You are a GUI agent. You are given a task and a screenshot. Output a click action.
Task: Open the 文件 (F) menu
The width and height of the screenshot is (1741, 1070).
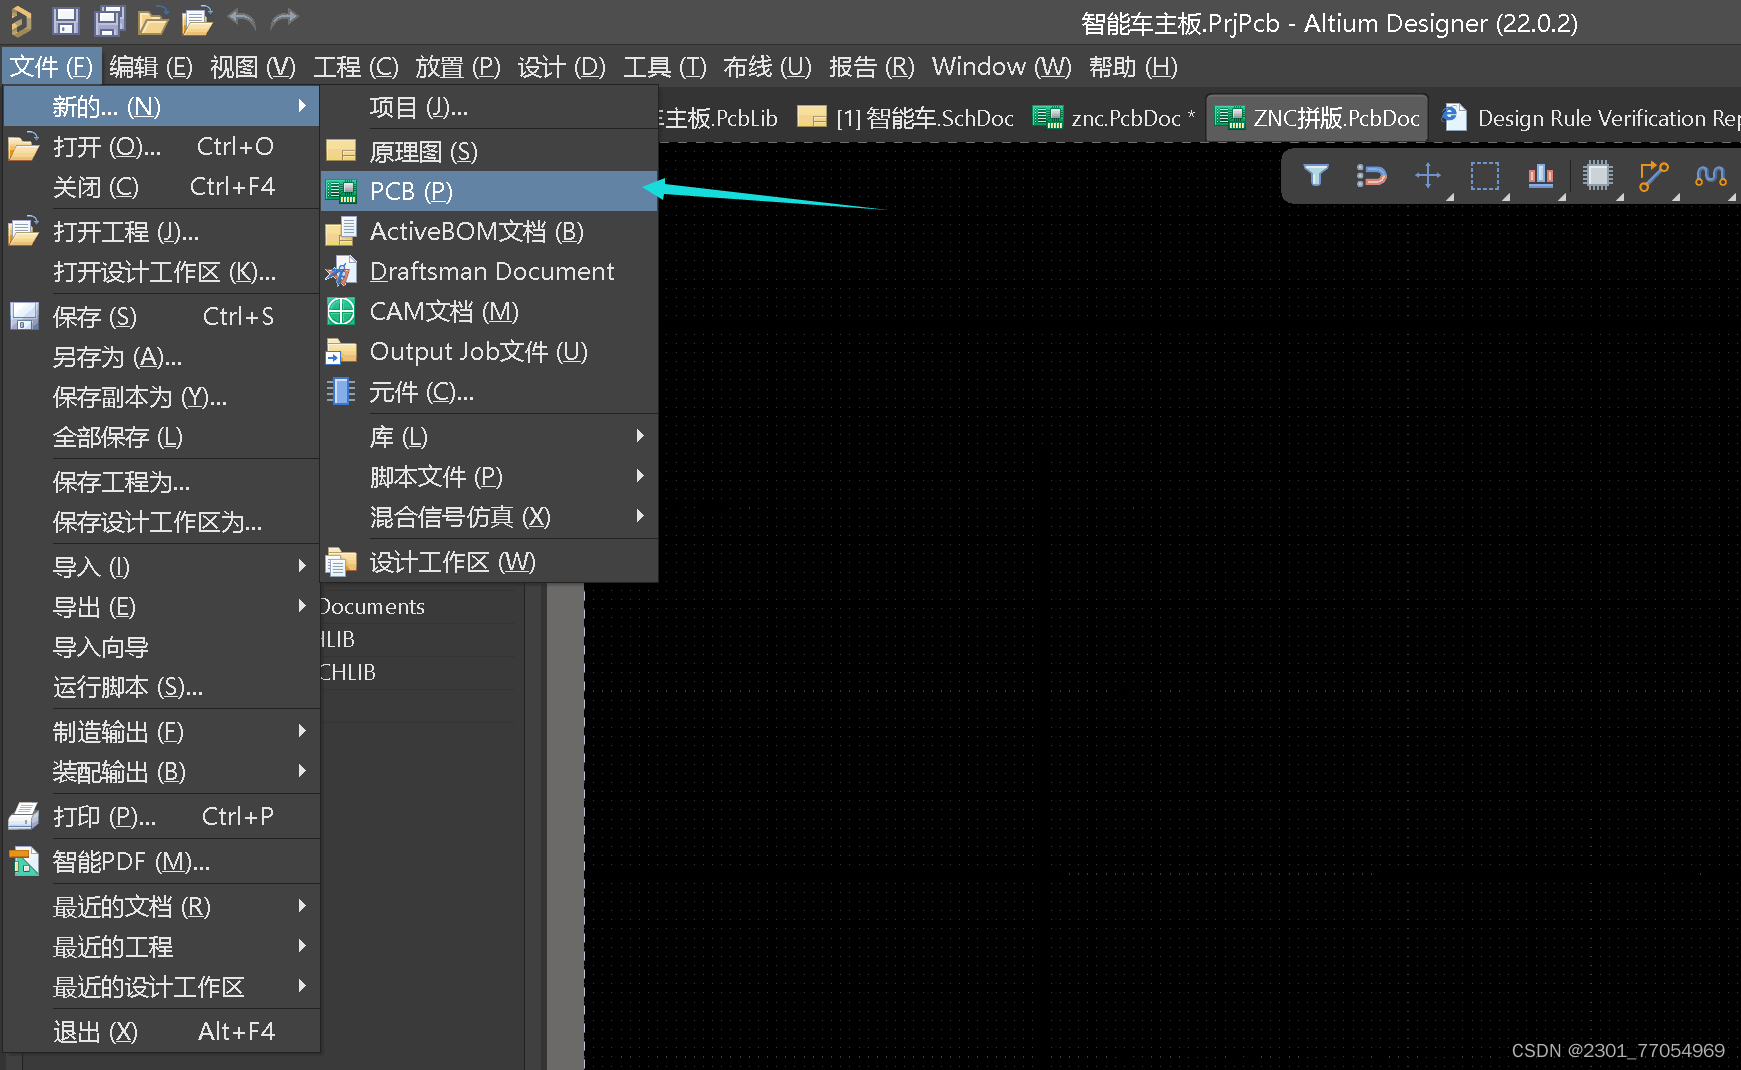pos(51,67)
